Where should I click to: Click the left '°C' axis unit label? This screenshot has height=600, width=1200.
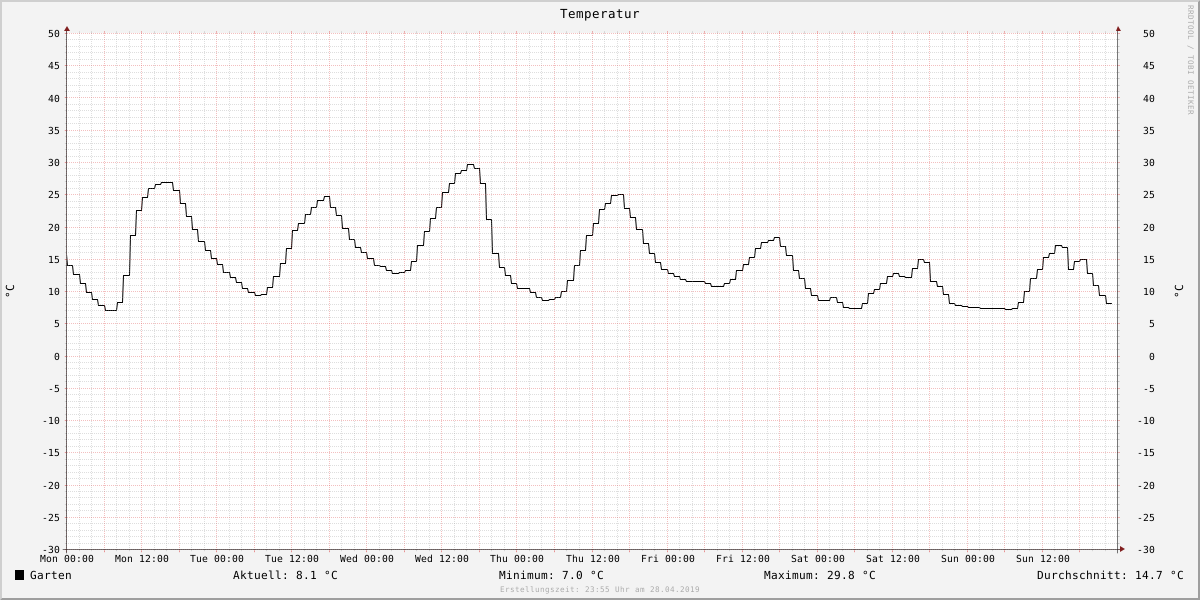coord(10,290)
